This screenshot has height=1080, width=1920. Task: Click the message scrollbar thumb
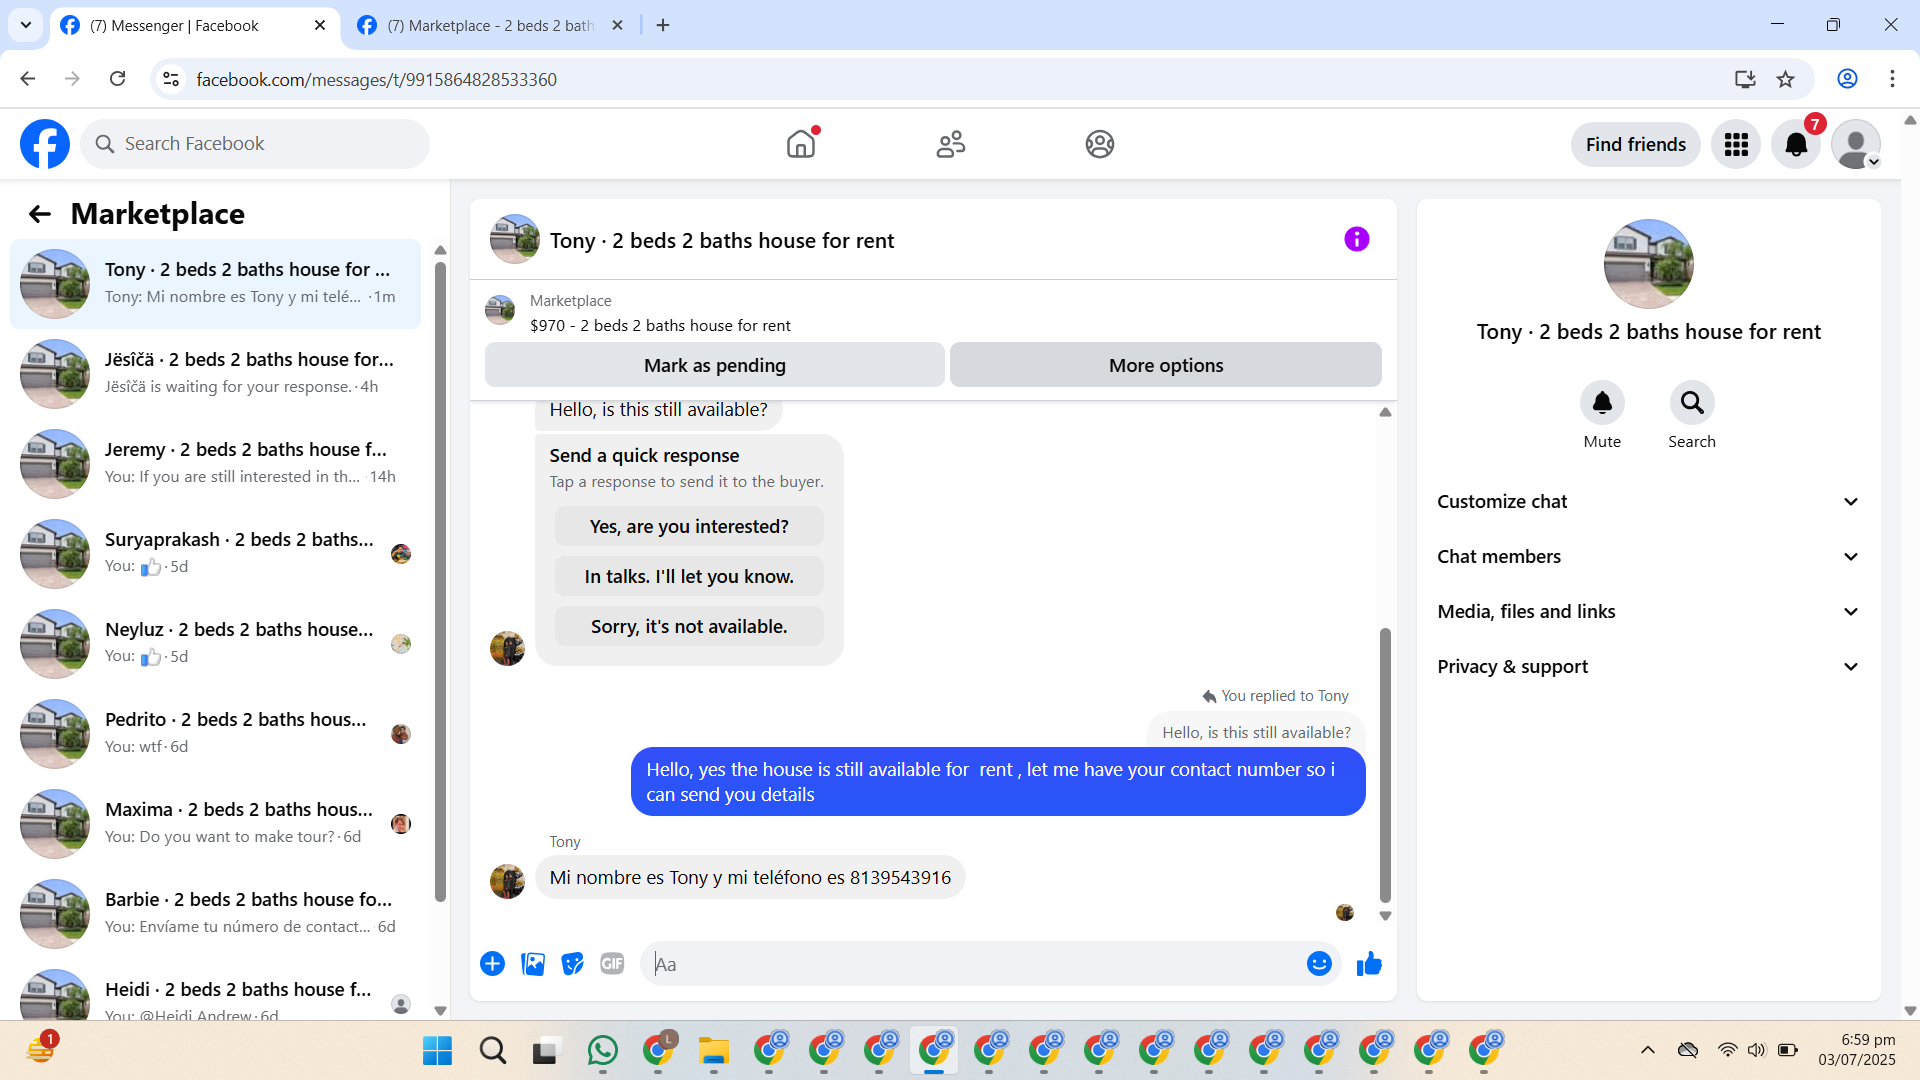pyautogui.click(x=1385, y=765)
